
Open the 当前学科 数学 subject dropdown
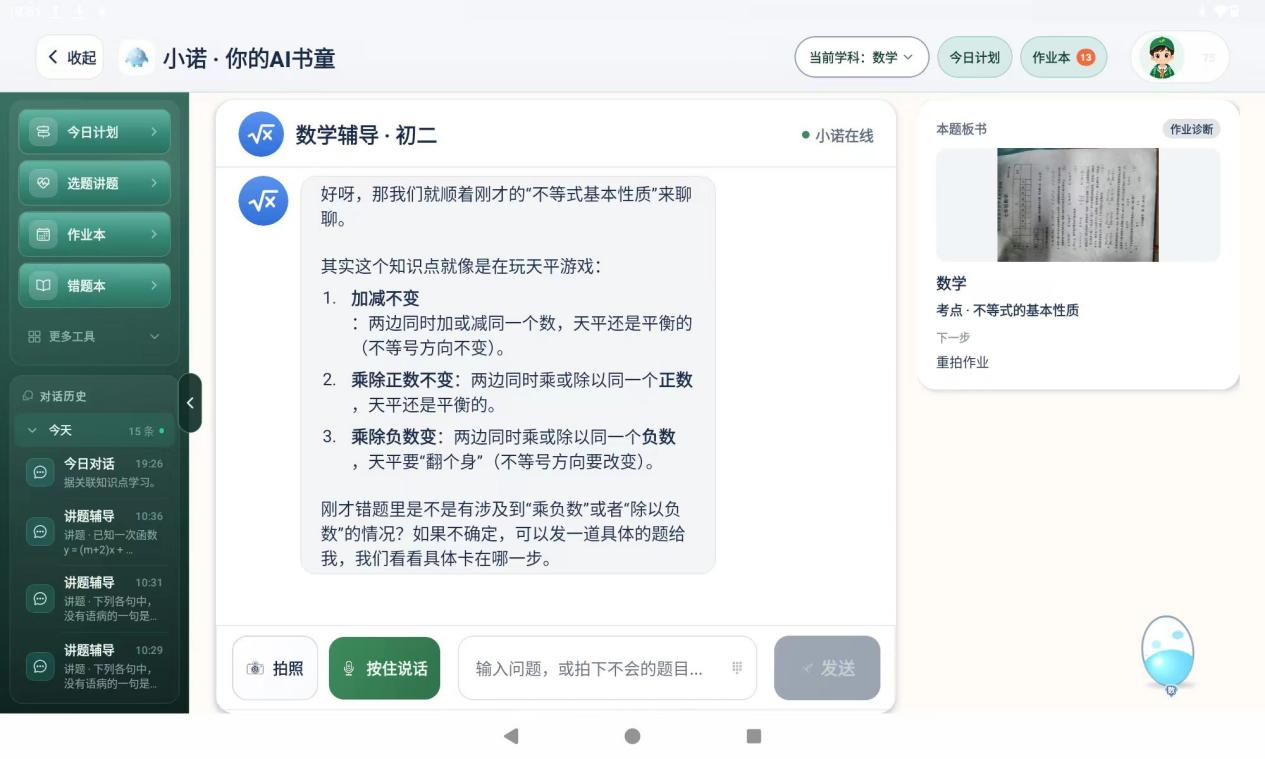tap(862, 57)
